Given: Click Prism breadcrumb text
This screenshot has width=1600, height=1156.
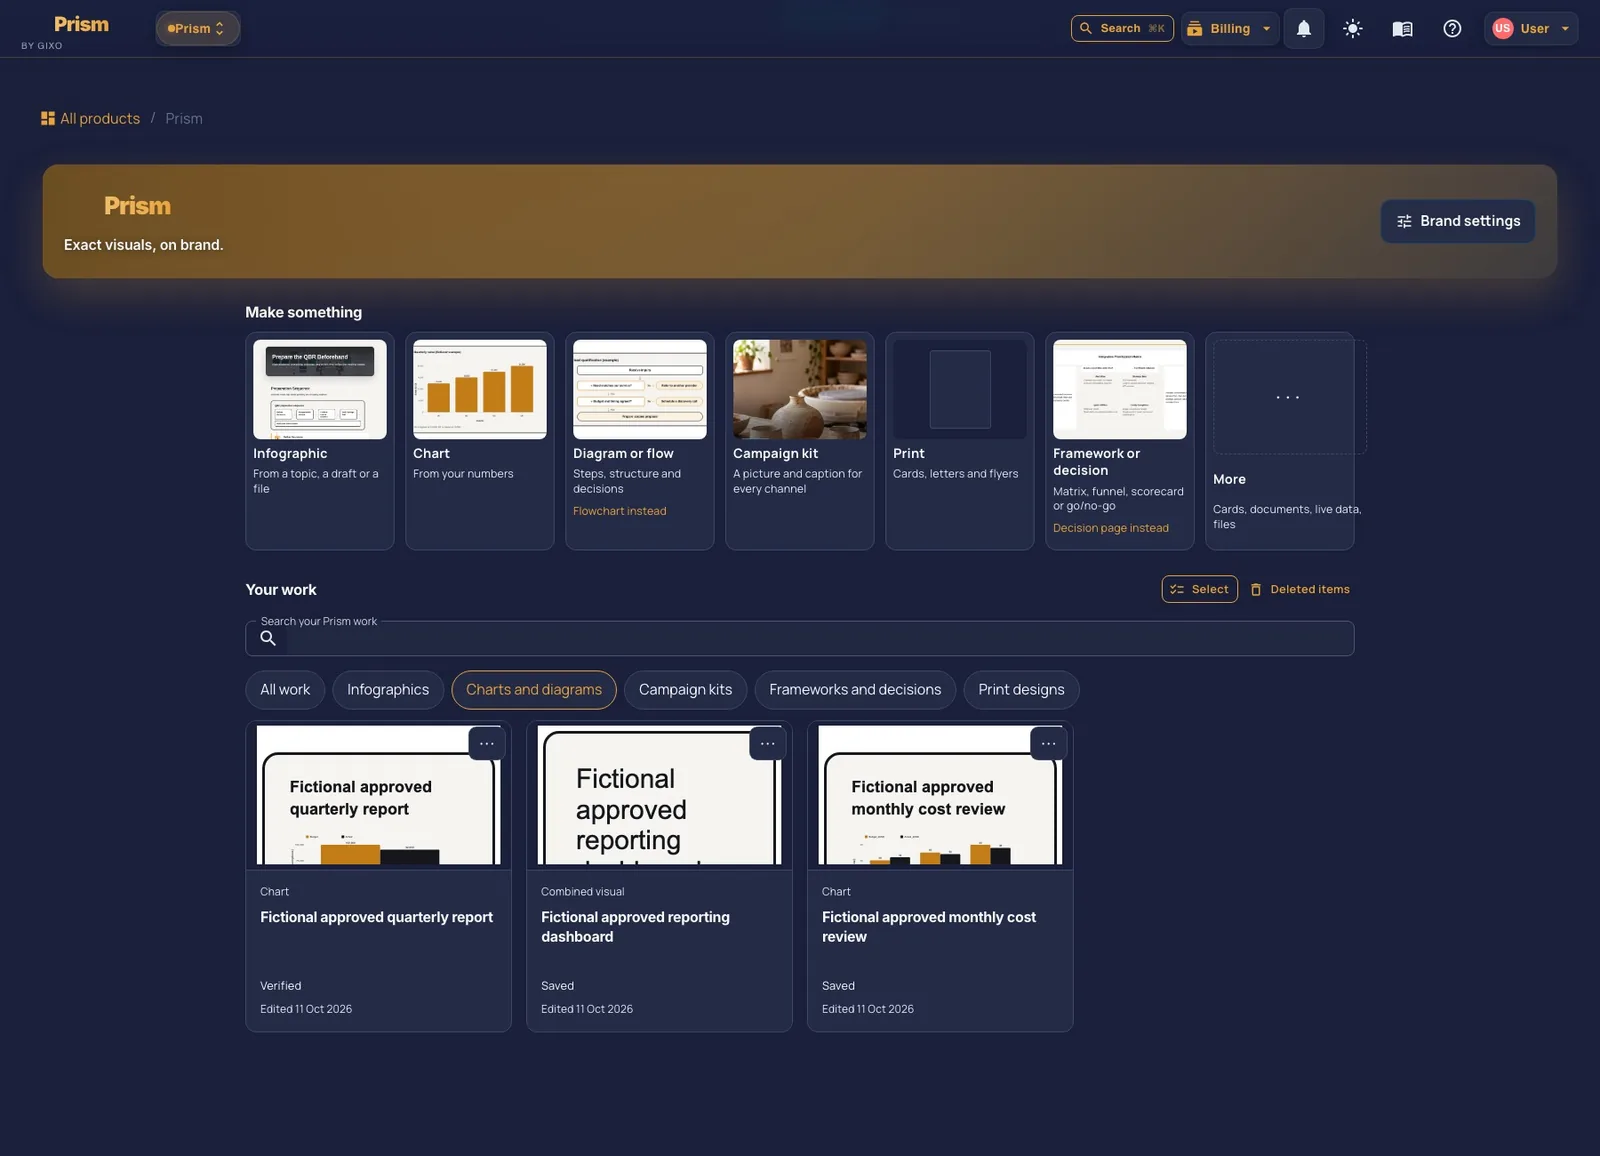Looking at the screenshot, I should (x=184, y=119).
